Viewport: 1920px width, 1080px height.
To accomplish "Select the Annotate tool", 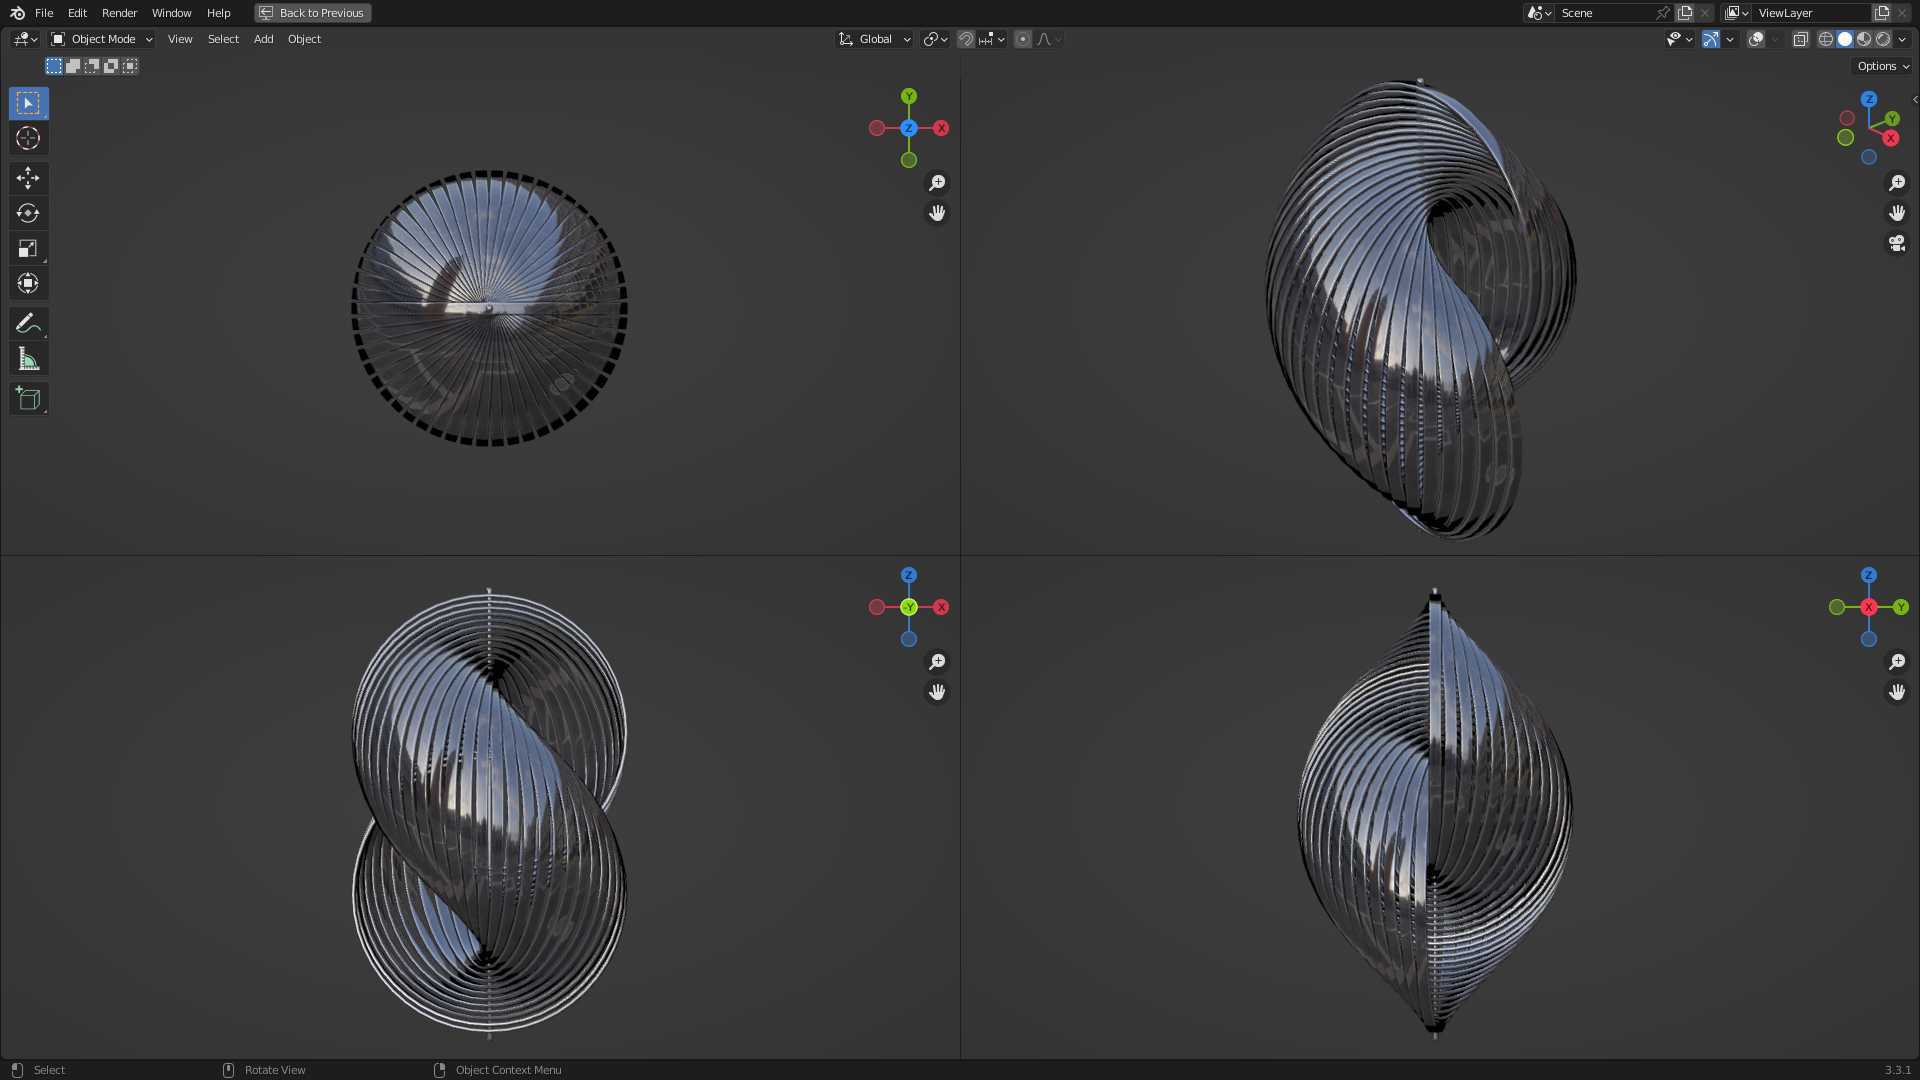I will [x=28, y=323].
